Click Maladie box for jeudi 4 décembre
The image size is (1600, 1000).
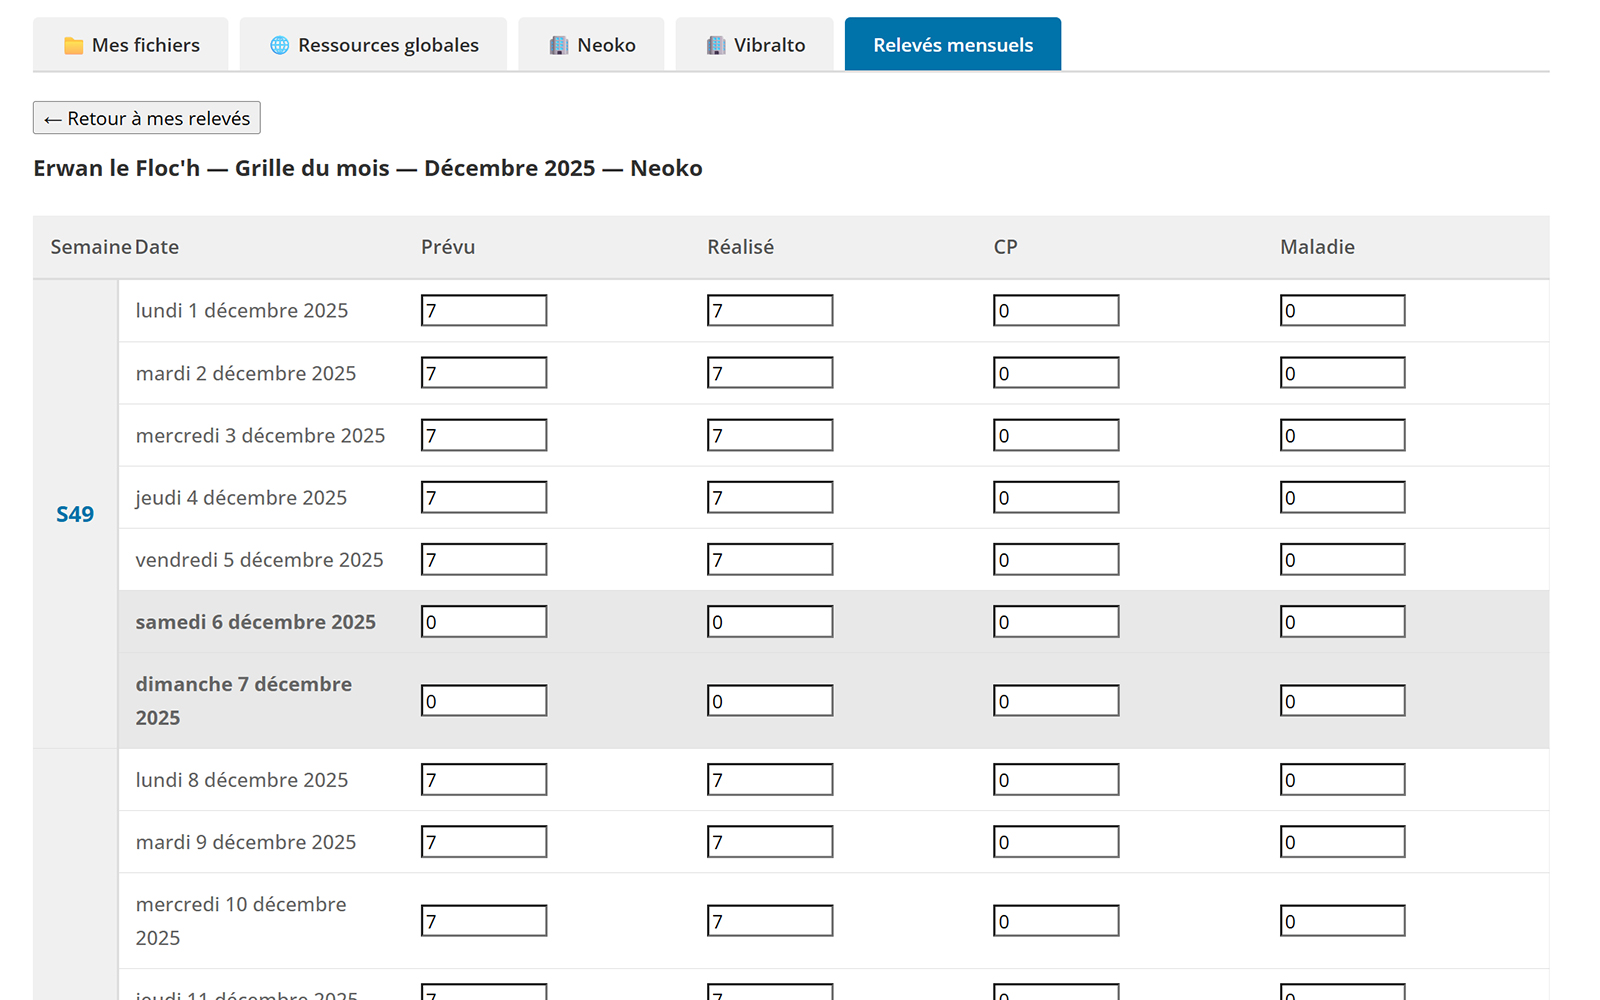[1343, 497]
